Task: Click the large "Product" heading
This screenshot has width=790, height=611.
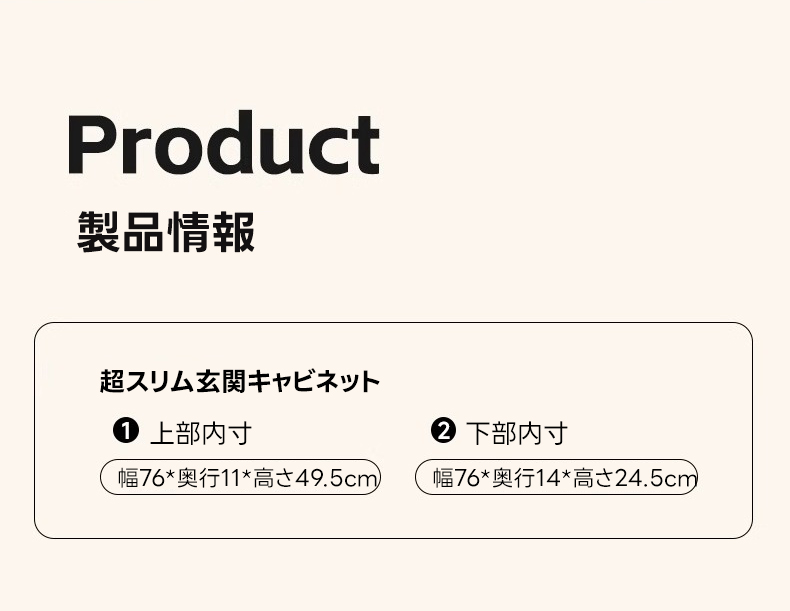Action: click(223, 146)
